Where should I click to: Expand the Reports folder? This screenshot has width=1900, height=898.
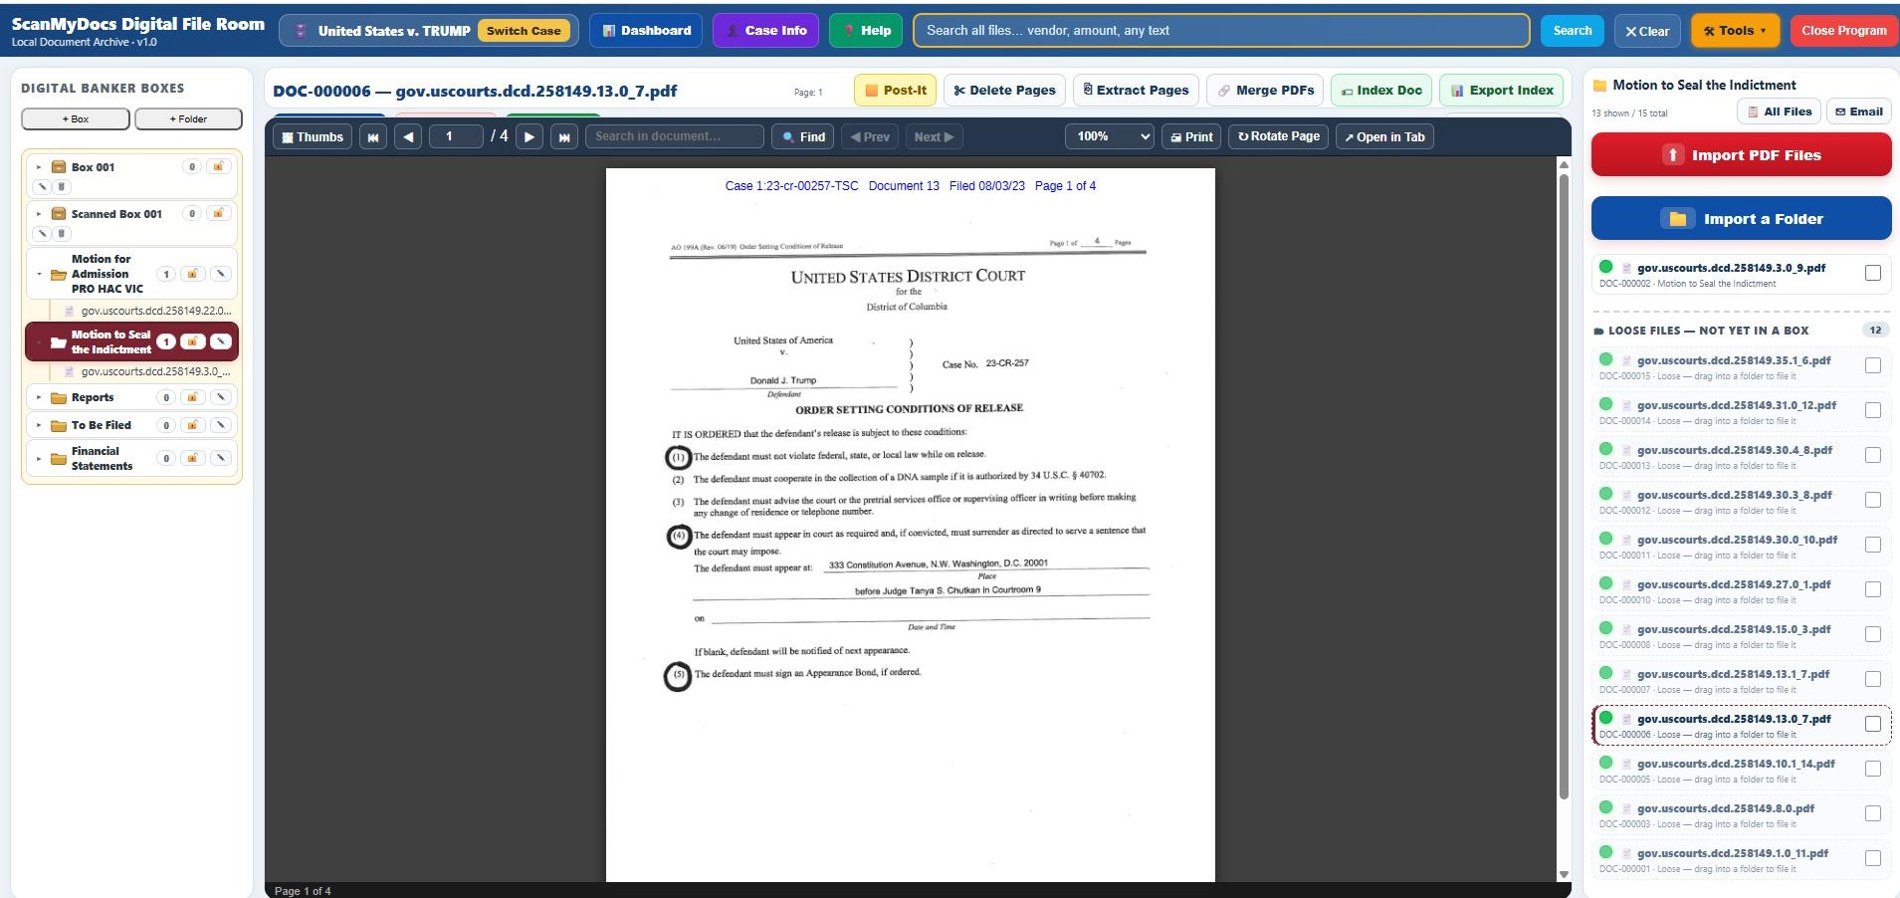(39, 397)
